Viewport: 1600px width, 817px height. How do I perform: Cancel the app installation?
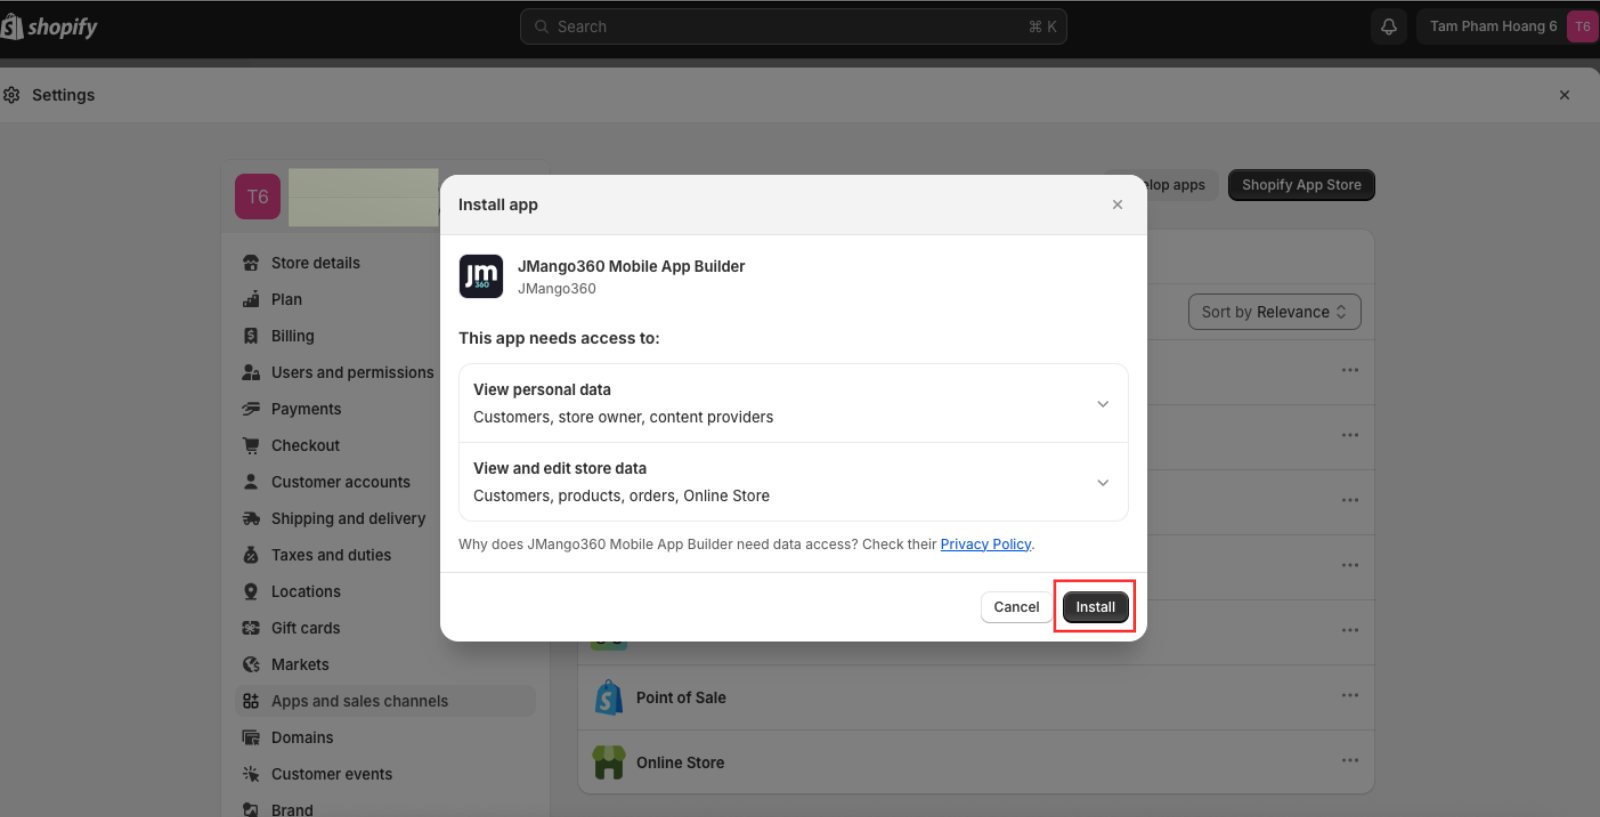click(1016, 607)
